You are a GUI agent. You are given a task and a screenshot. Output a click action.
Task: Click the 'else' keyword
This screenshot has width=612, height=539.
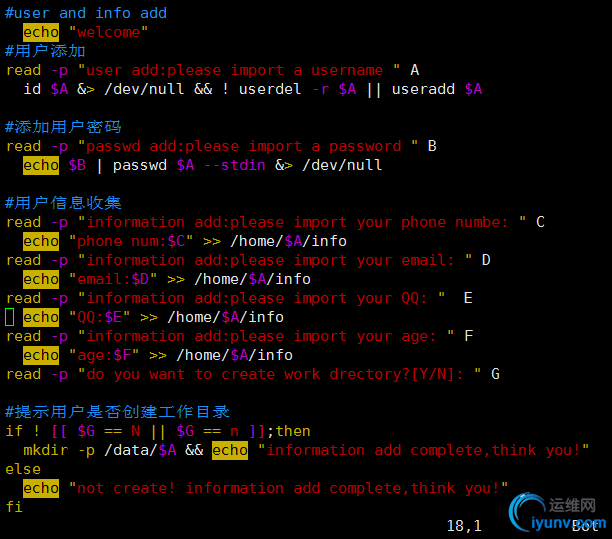click(x=23, y=469)
